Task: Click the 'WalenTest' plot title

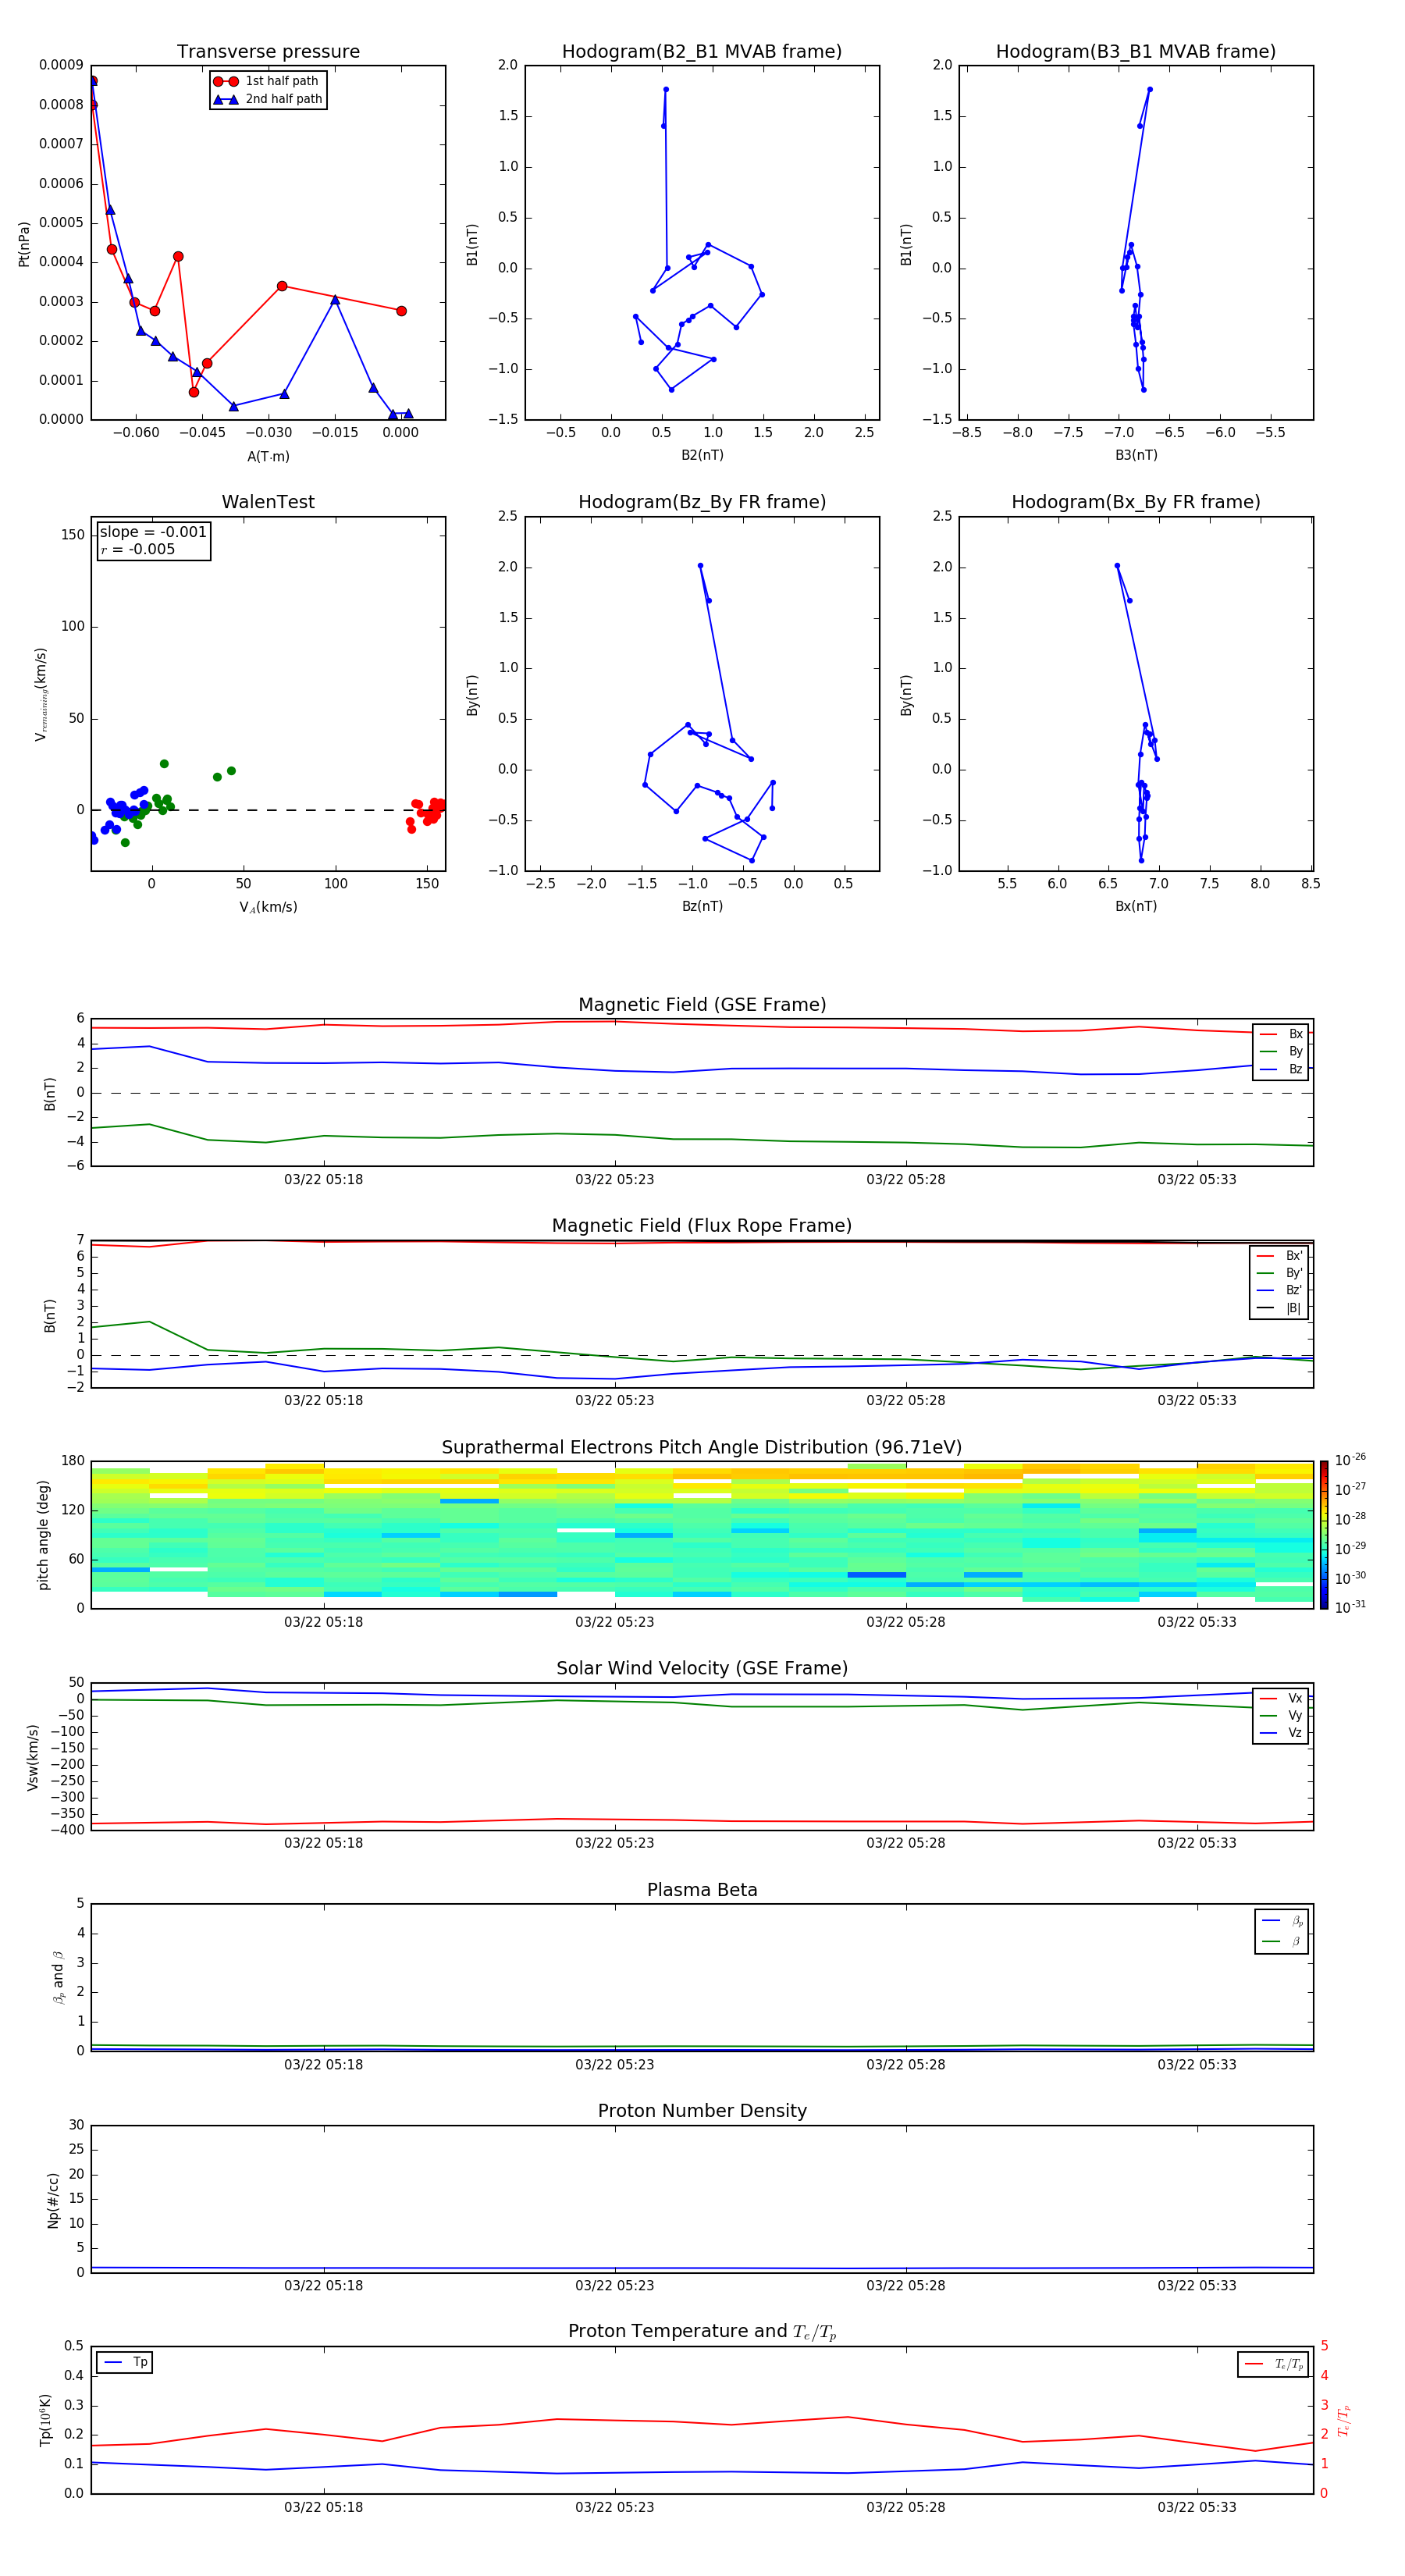Action: coord(268,502)
